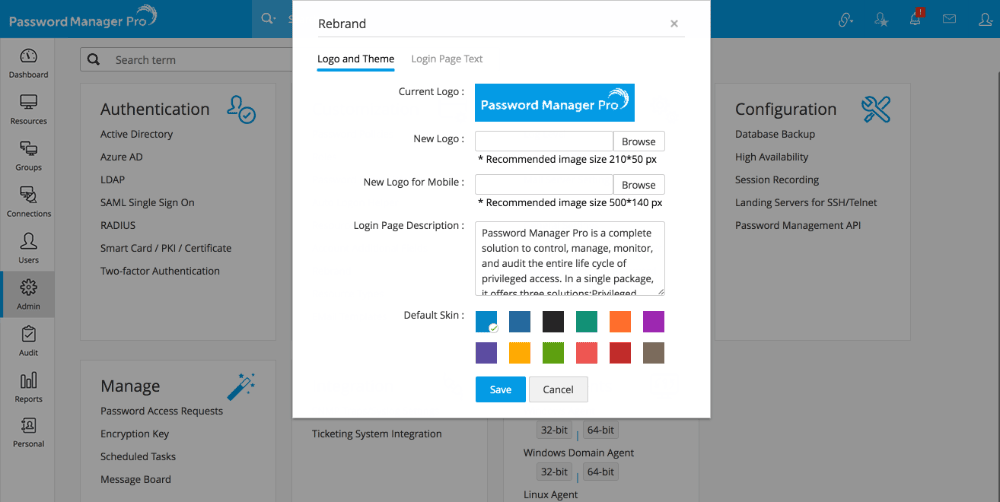Save the rebrand settings

point(500,389)
